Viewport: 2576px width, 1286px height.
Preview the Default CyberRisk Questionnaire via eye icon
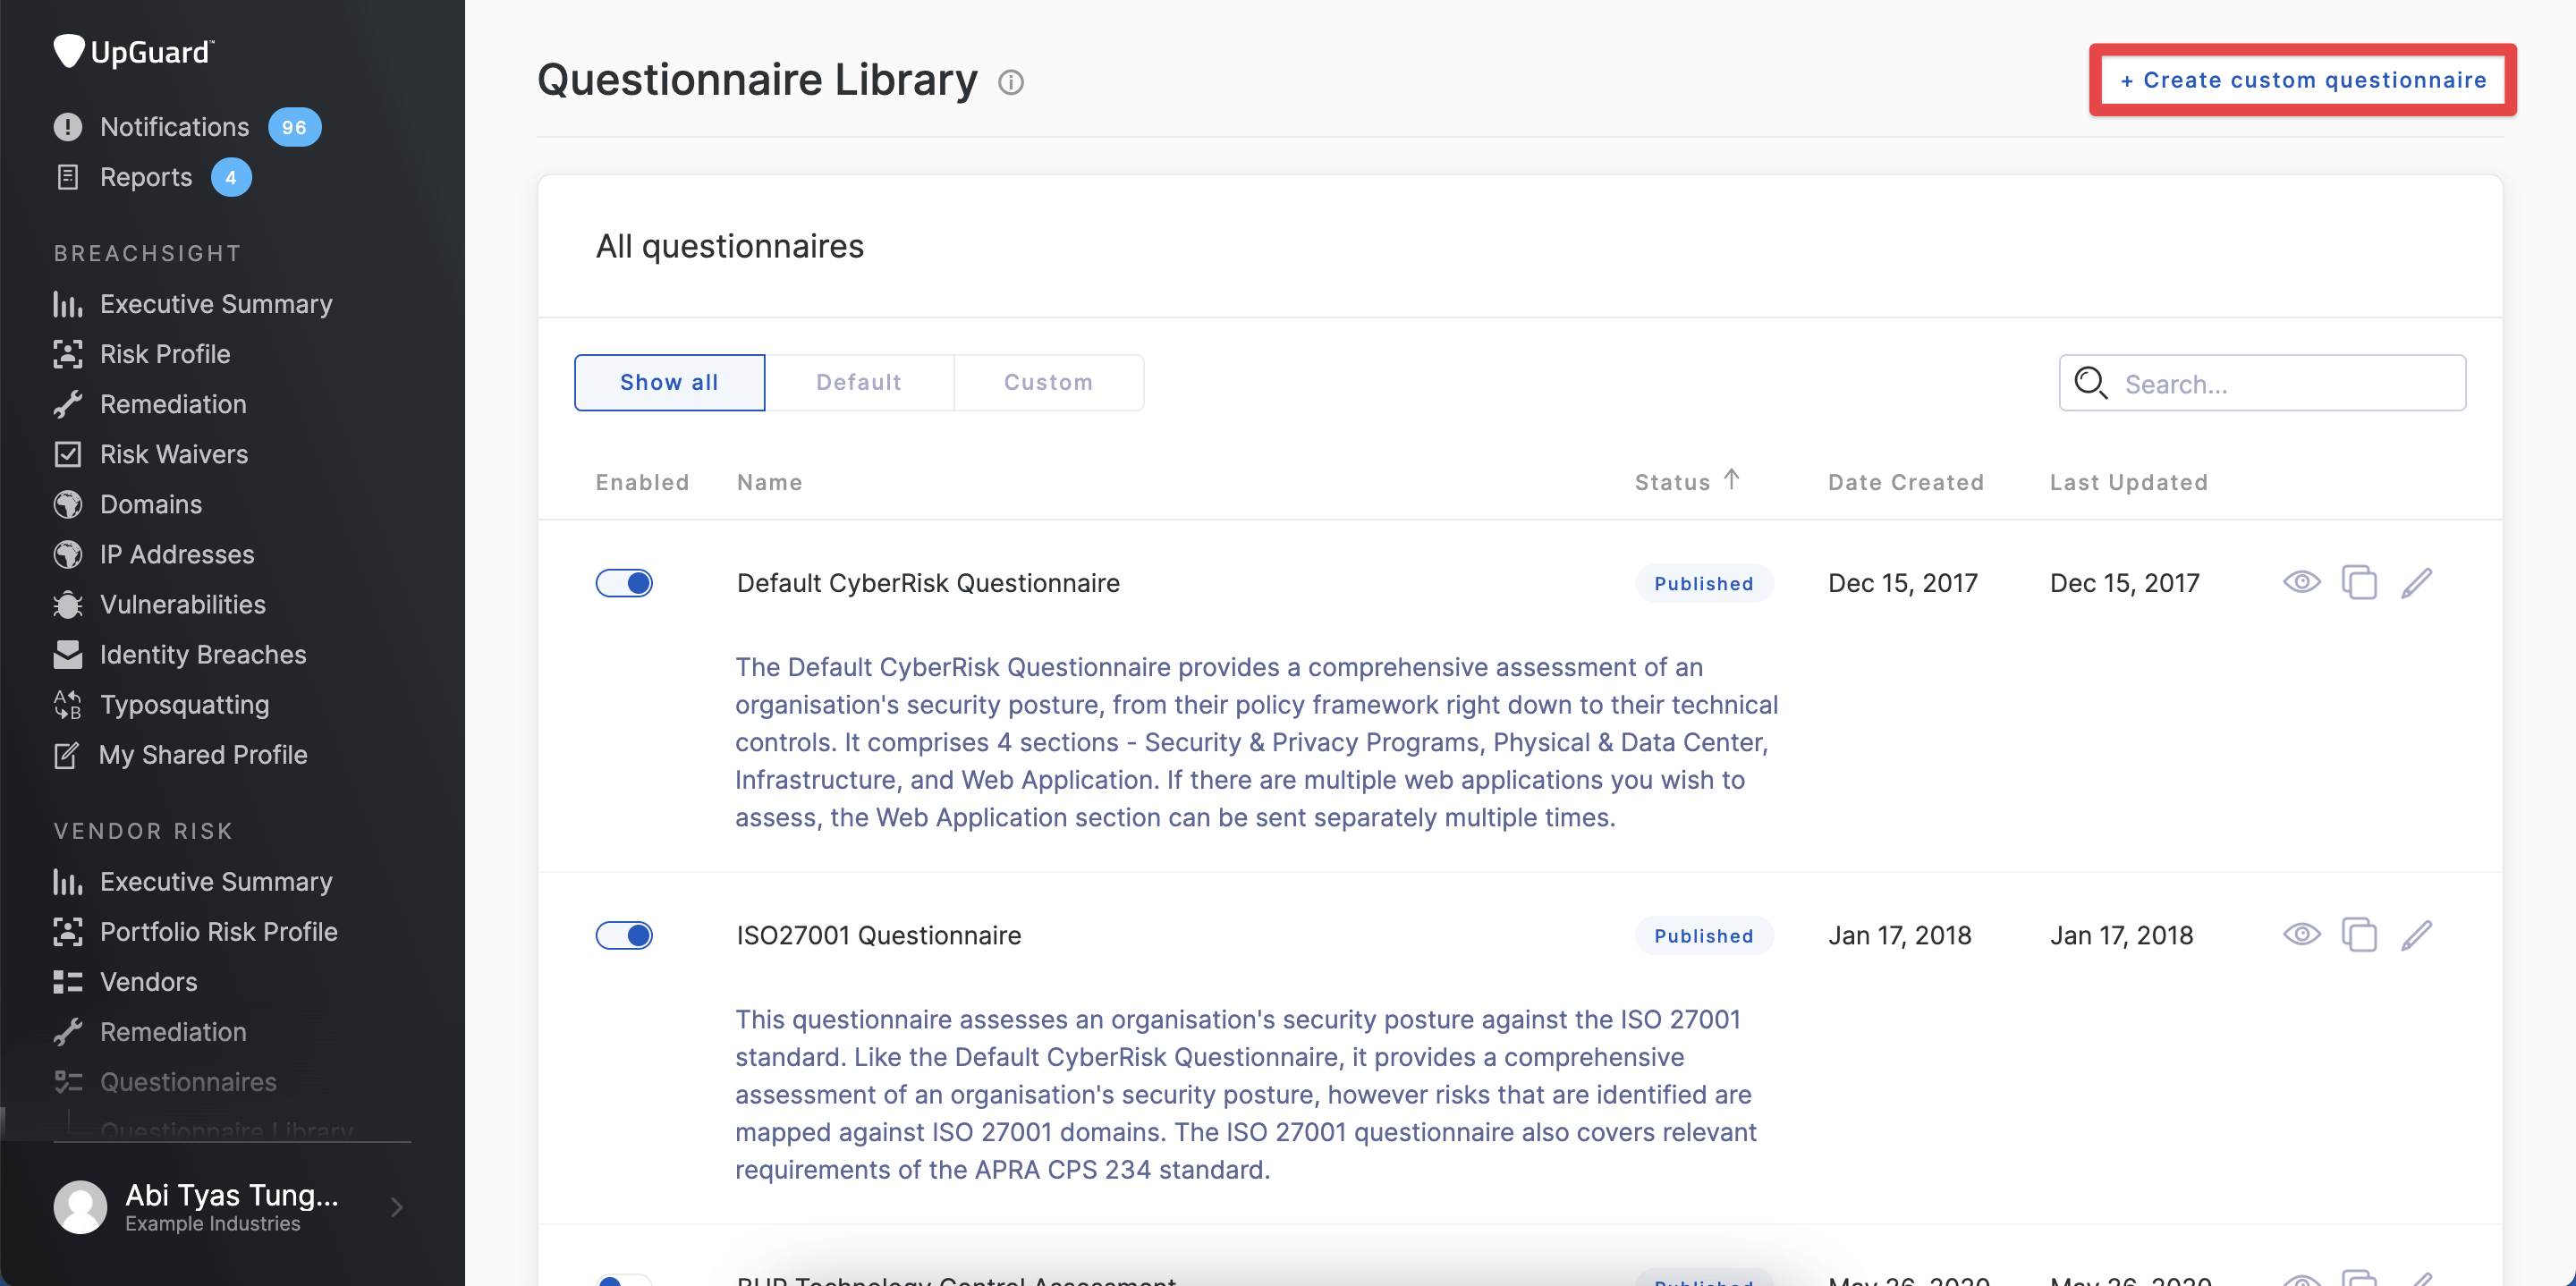point(2301,582)
